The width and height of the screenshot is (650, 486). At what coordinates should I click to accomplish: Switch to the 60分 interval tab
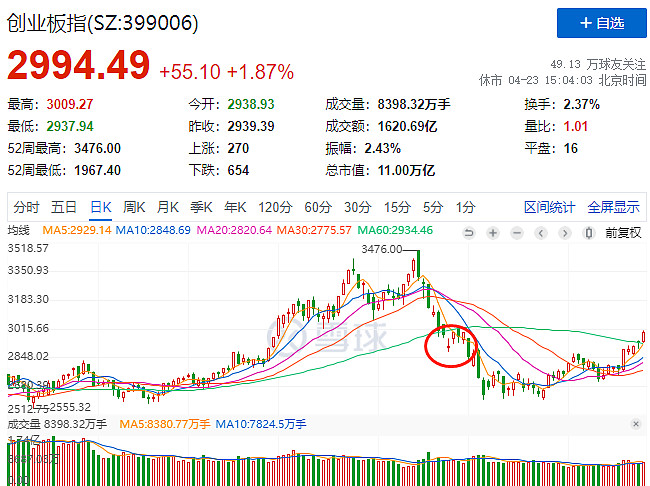point(318,207)
